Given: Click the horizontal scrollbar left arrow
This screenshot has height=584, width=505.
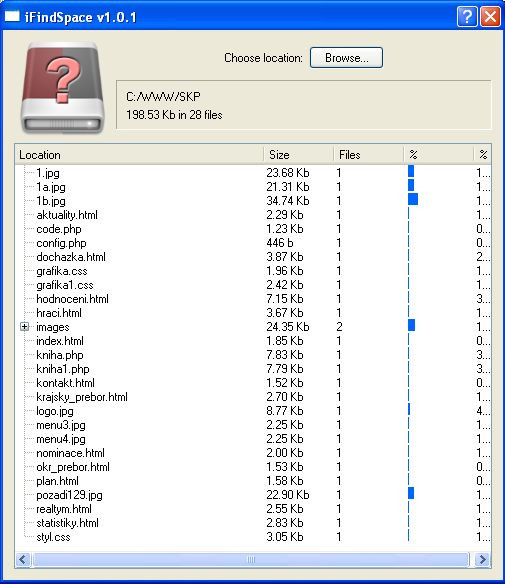Looking at the screenshot, I should (23, 559).
